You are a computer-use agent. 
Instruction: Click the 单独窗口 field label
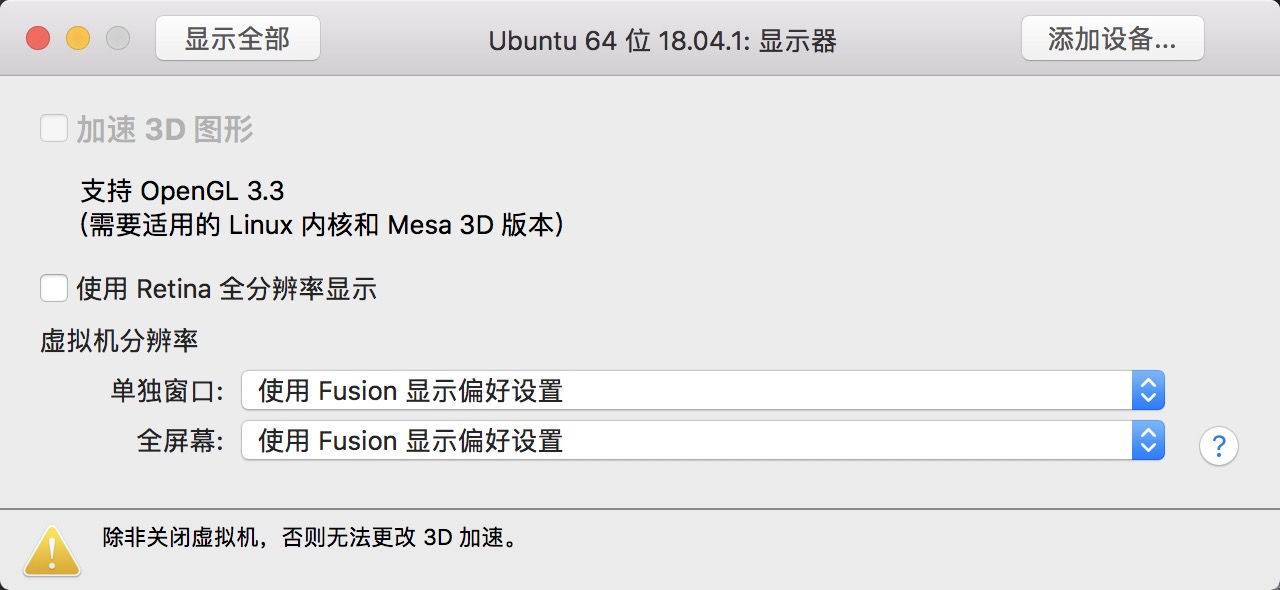167,391
